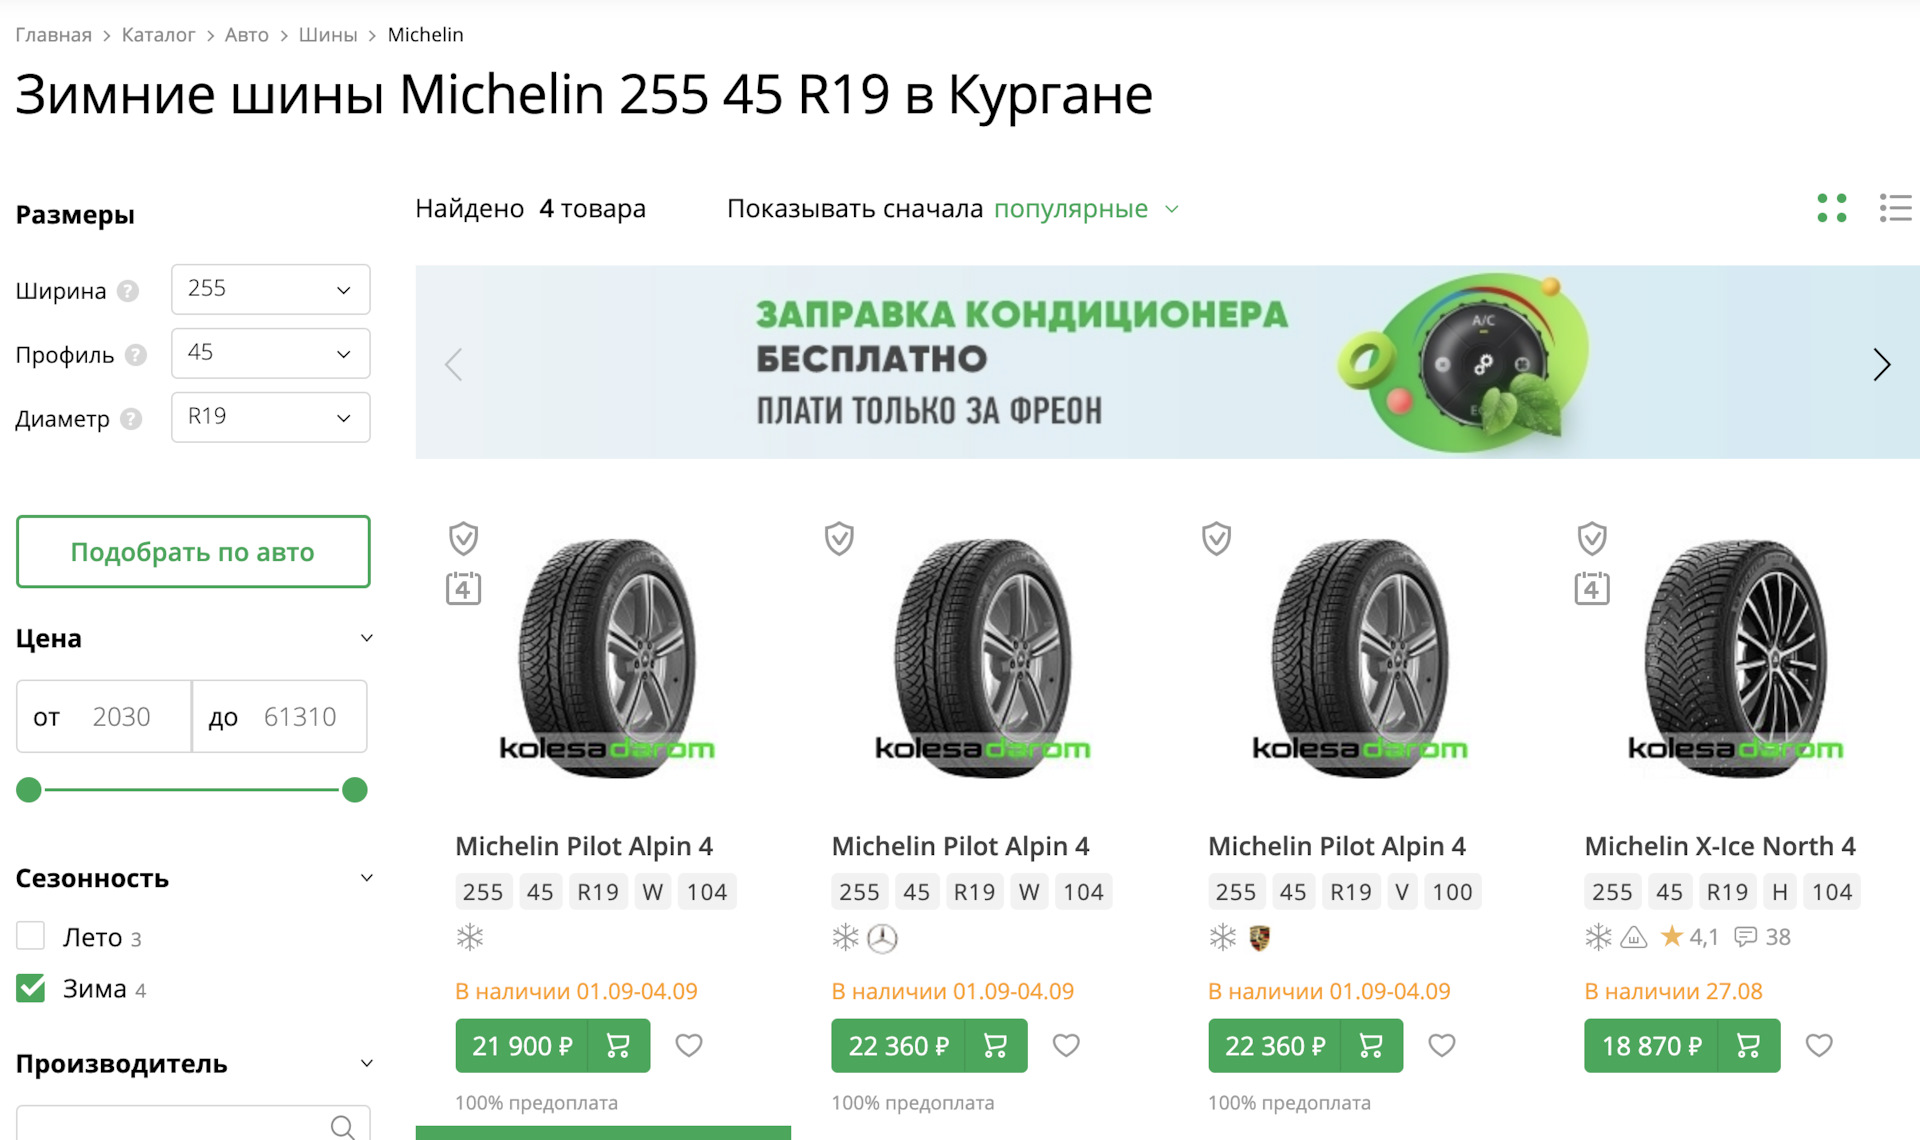This screenshot has height=1140, width=1920.
Task: Open the Ширина 255 dropdown
Action: [270, 289]
